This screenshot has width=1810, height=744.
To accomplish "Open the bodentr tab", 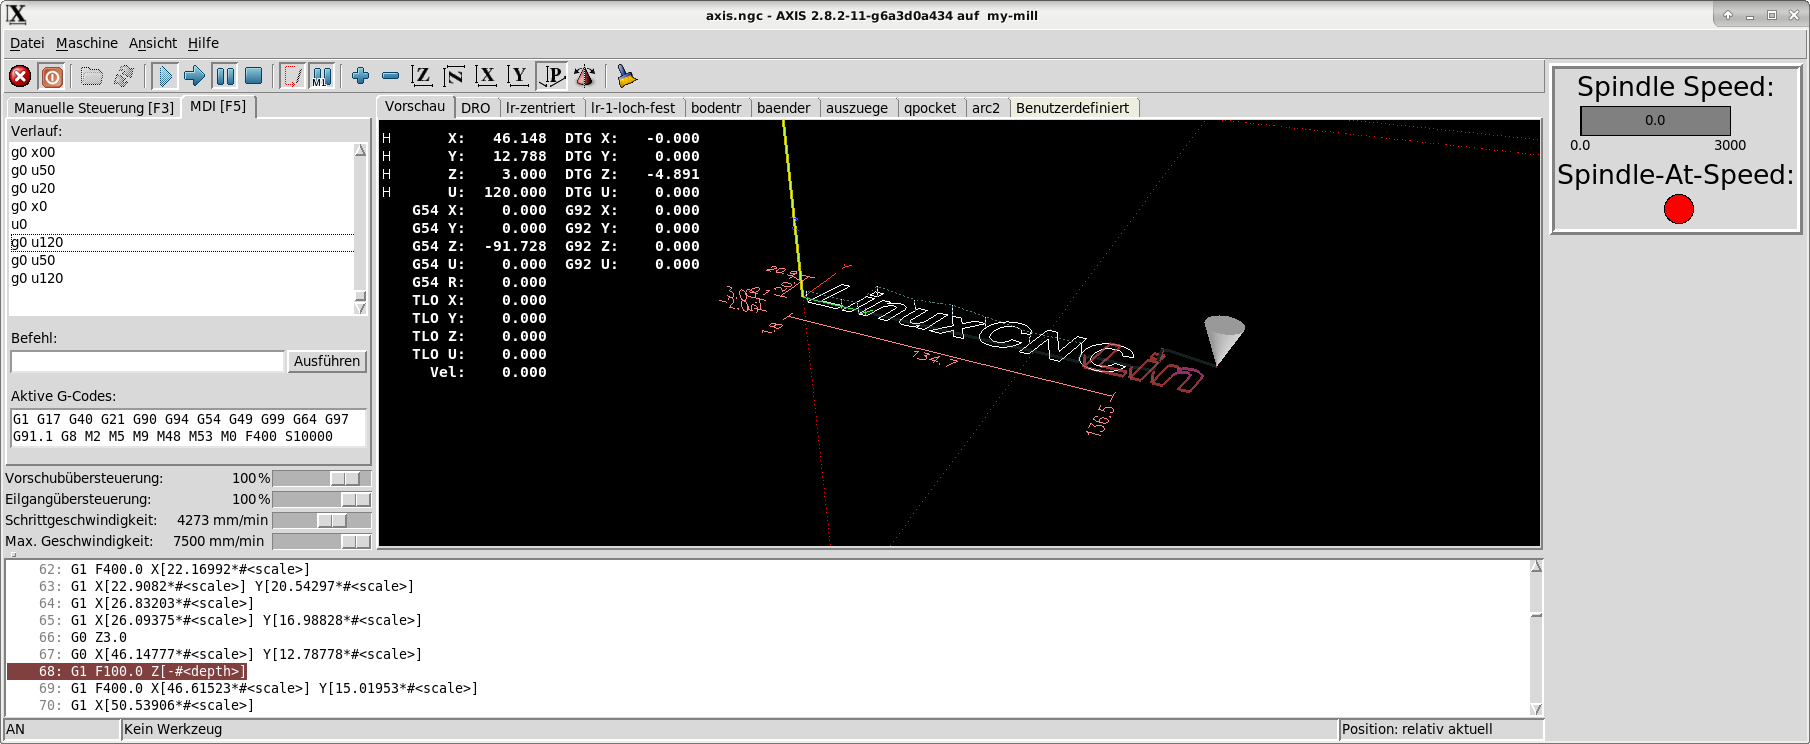I will (716, 108).
